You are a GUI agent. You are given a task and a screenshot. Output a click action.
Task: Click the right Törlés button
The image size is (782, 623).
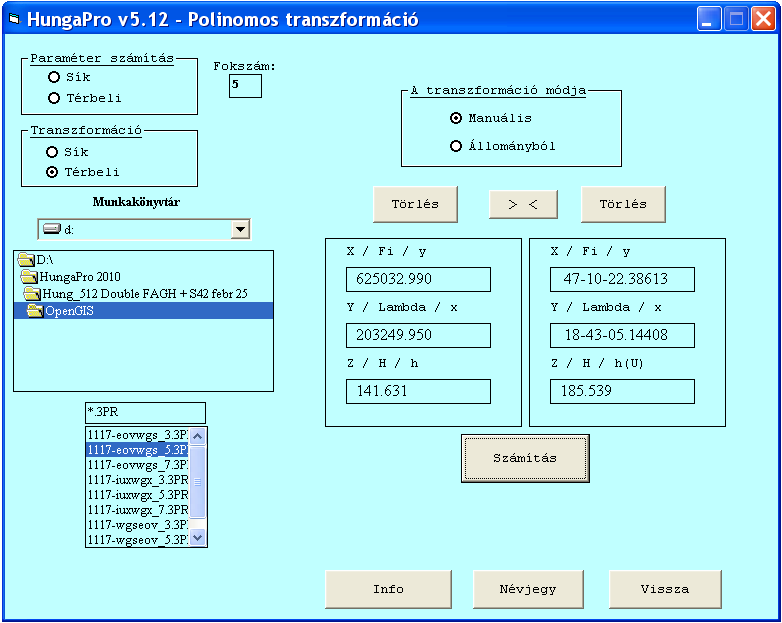click(623, 205)
